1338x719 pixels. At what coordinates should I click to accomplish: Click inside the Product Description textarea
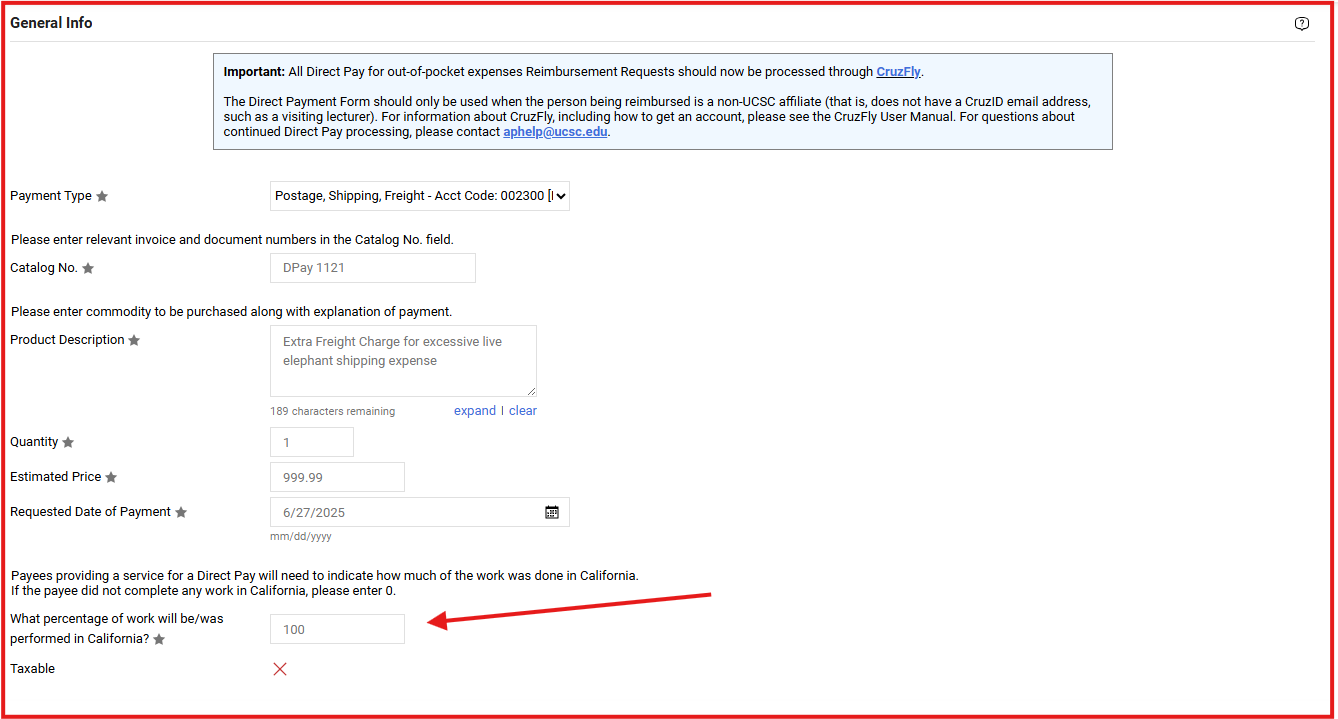click(402, 360)
